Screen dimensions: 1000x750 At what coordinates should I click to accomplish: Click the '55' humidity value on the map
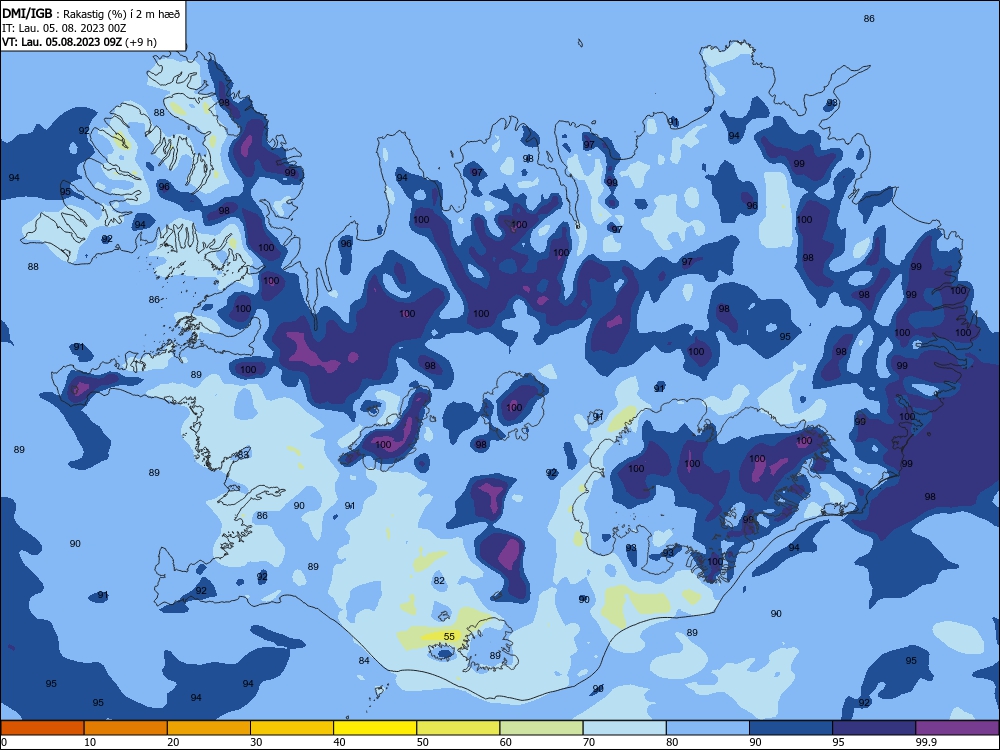click(449, 636)
